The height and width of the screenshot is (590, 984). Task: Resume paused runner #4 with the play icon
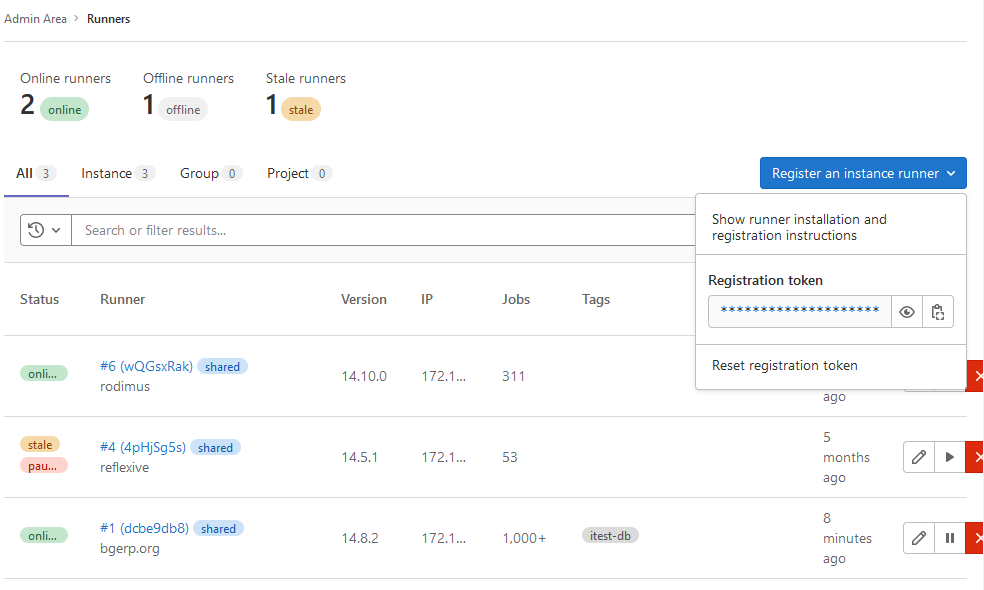pyautogui.click(x=949, y=457)
